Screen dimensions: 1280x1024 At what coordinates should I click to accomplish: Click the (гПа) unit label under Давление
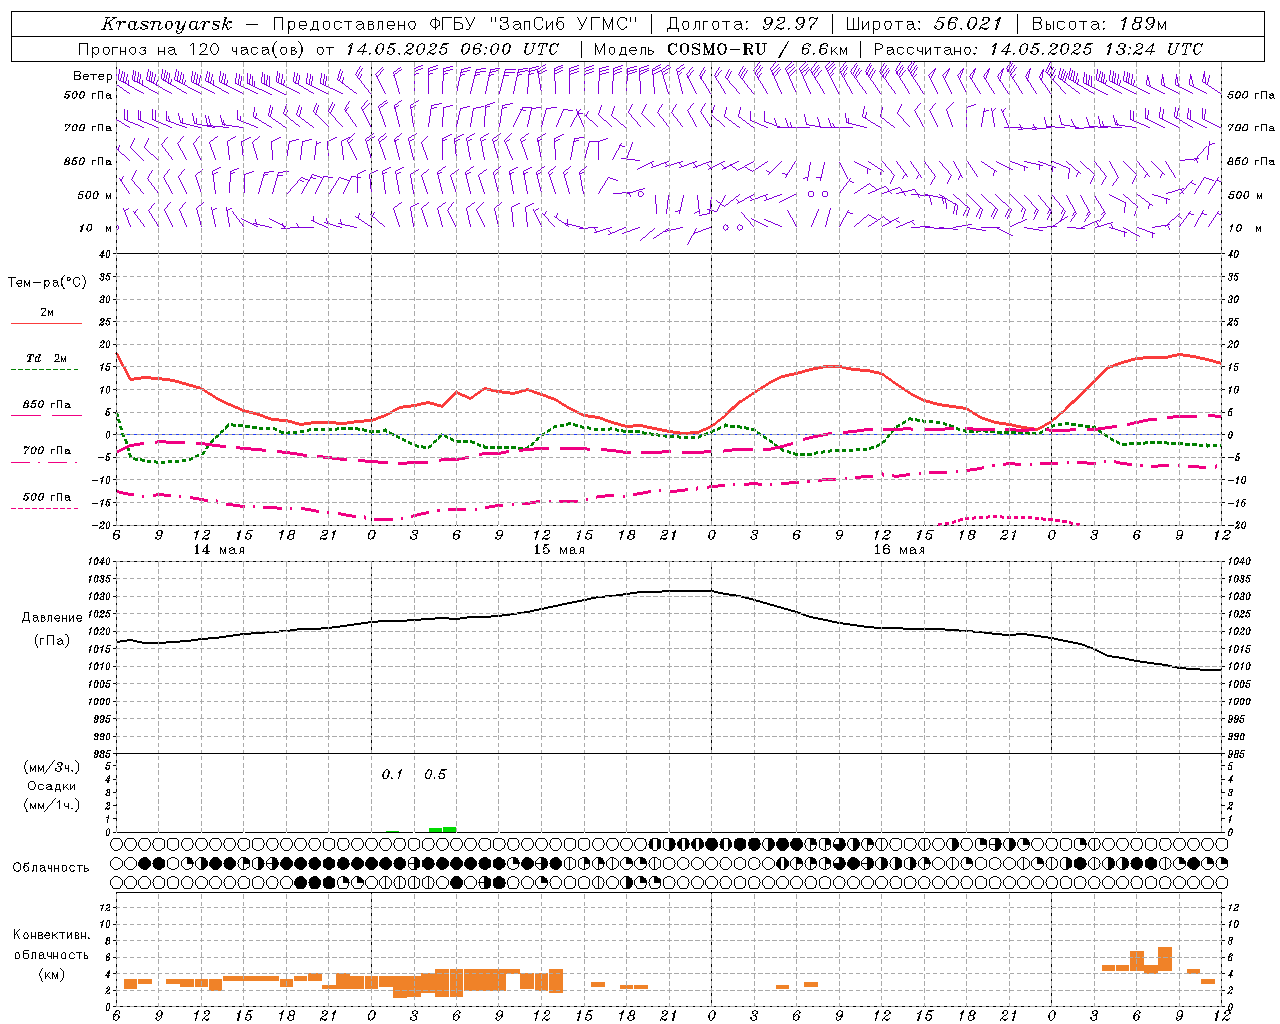click(x=52, y=641)
